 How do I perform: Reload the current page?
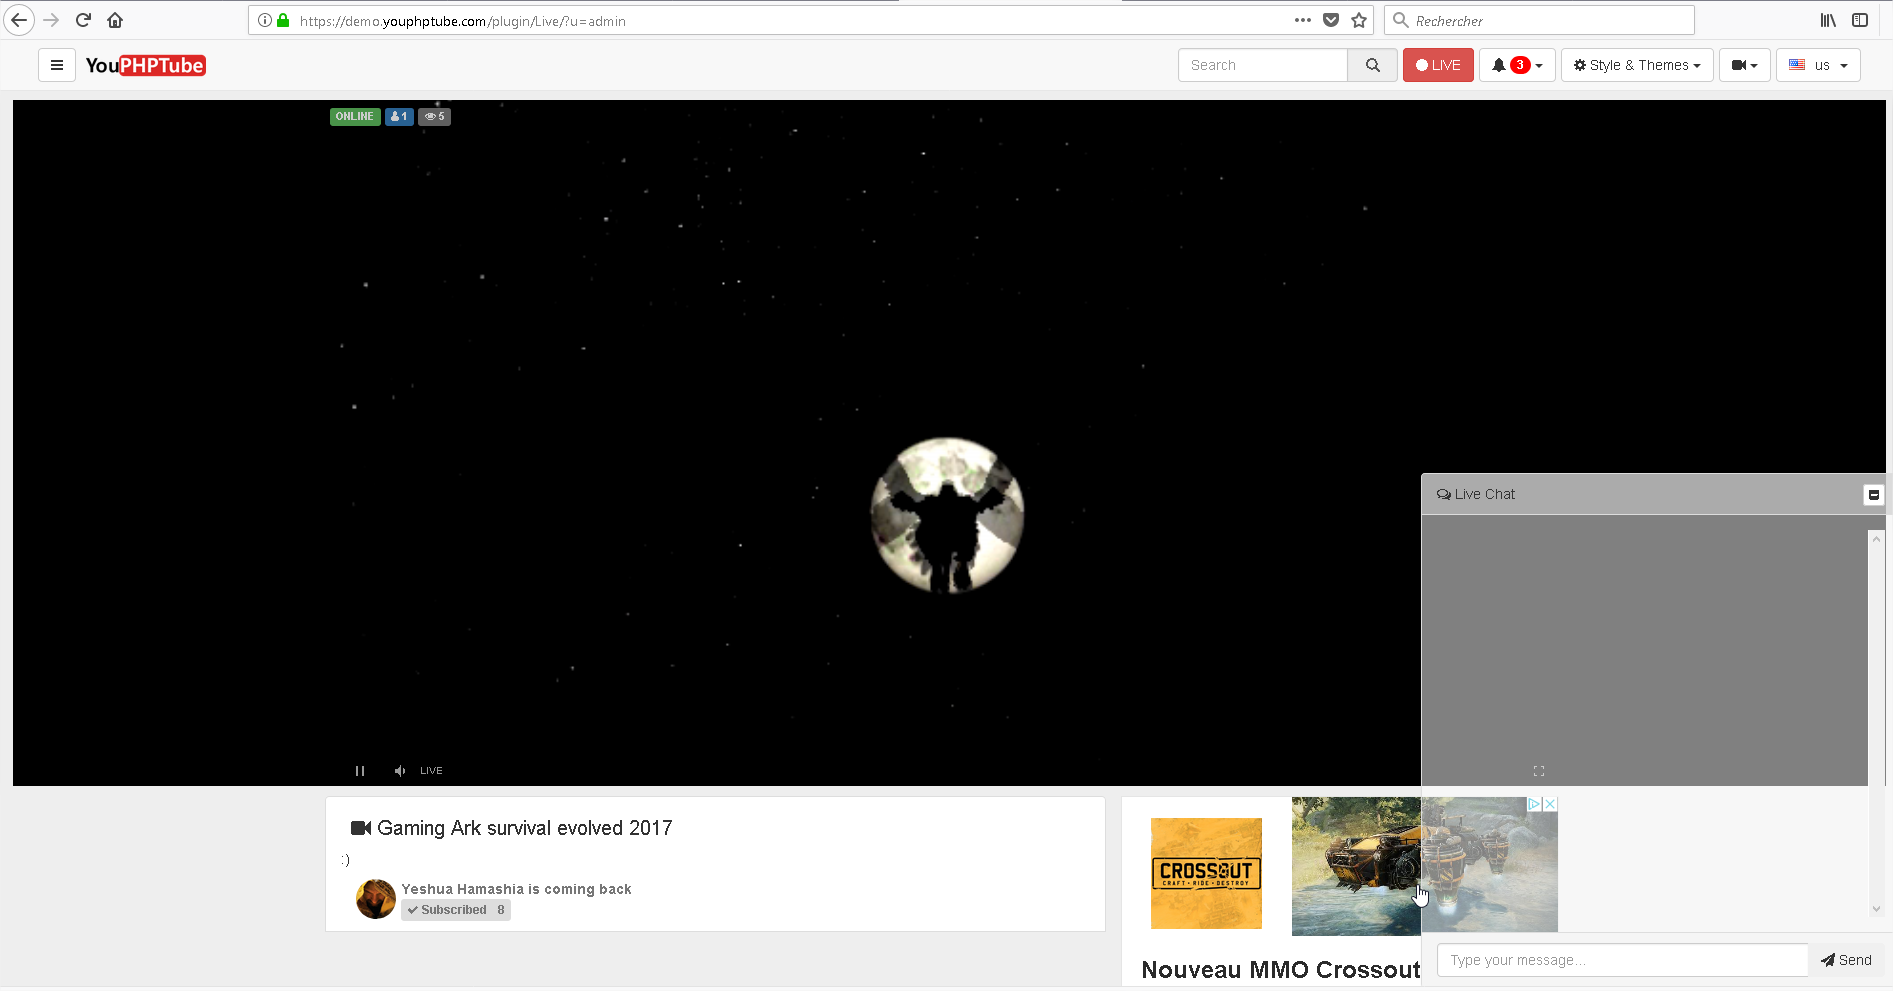coord(83,20)
